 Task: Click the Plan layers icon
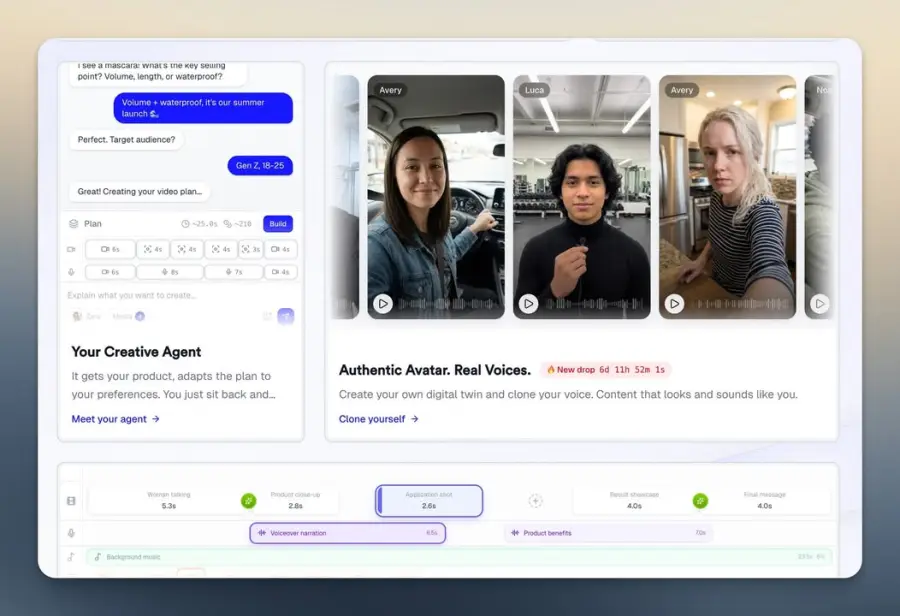(73, 224)
